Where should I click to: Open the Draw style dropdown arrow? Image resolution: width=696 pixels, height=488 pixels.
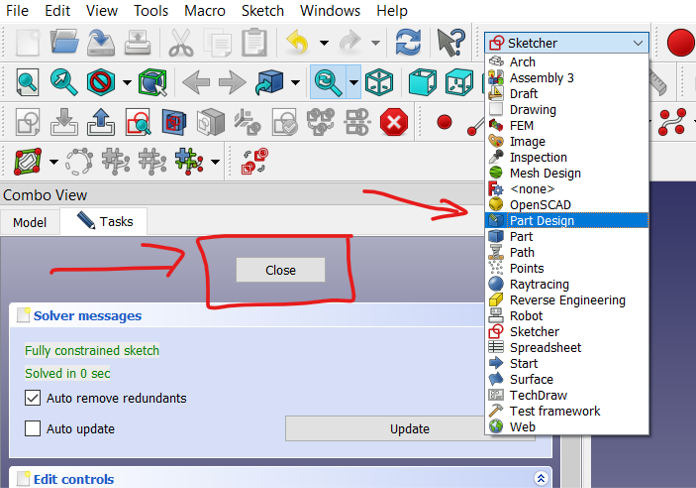tap(127, 83)
